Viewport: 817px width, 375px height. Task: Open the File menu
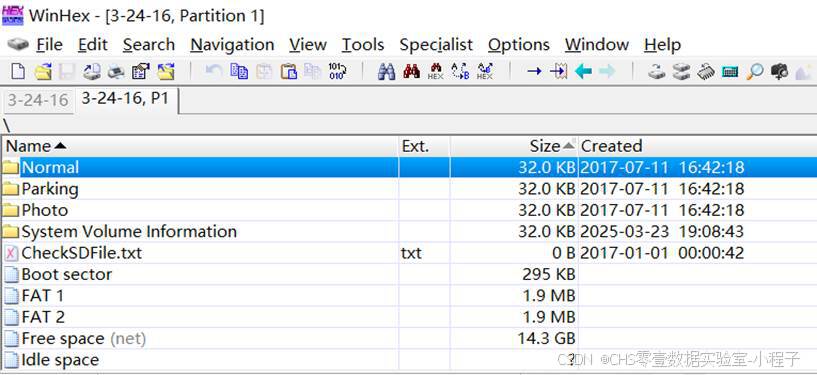[49, 45]
